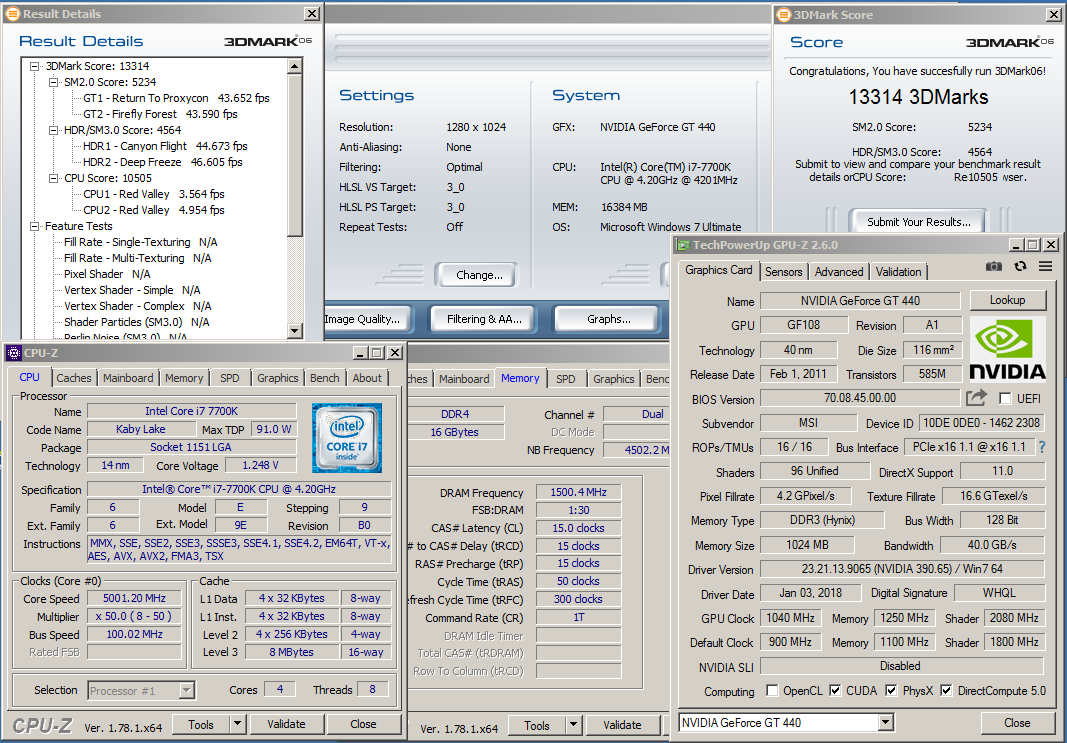Click the Intel Core i7 badge in CPU-Z
Screen dimensions: 1067x743
(347, 438)
